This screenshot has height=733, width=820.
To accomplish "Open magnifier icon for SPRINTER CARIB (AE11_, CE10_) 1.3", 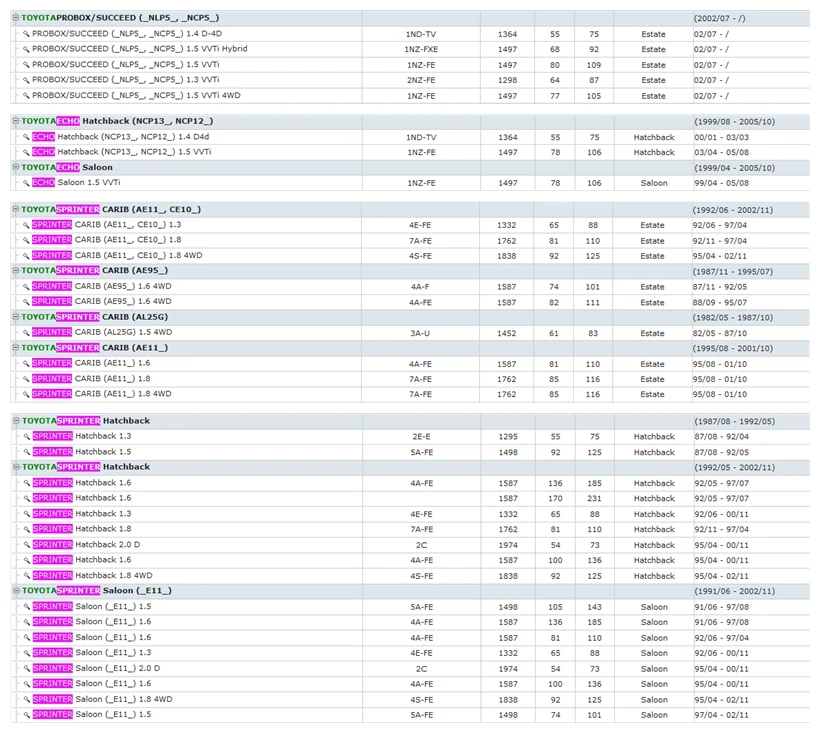I will point(26,225).
